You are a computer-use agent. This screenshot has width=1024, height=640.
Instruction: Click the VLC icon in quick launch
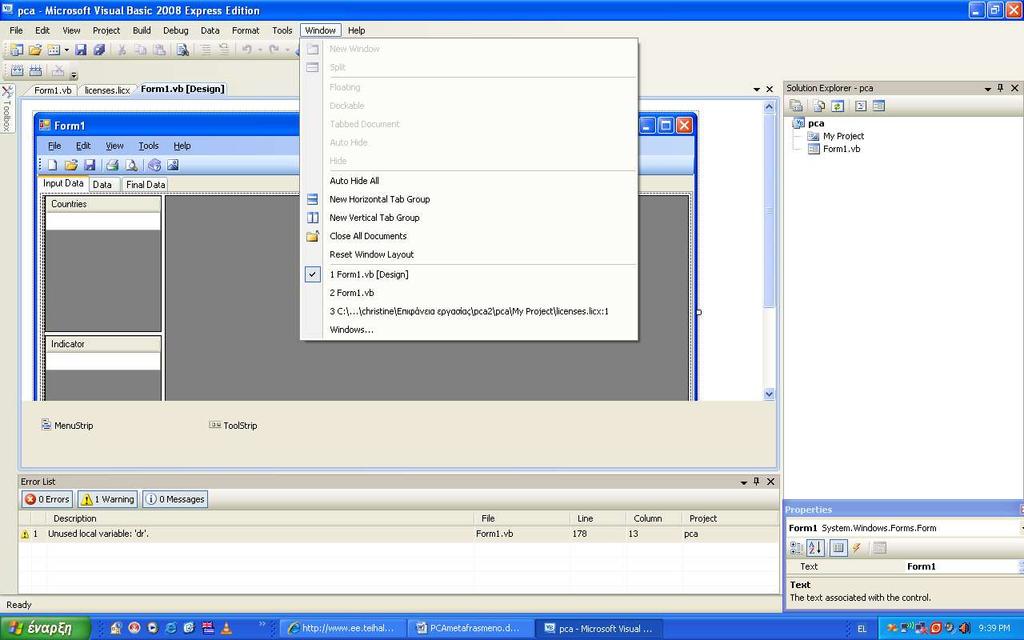click(226, 628)
